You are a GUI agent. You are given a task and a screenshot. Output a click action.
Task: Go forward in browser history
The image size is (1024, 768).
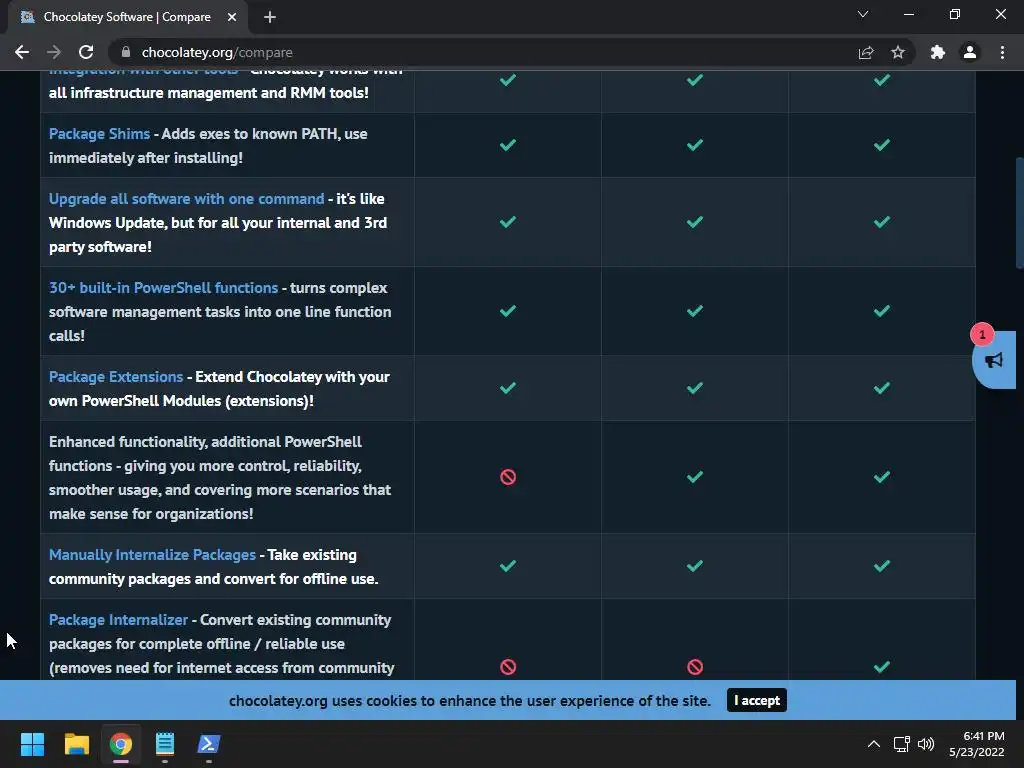54,52
